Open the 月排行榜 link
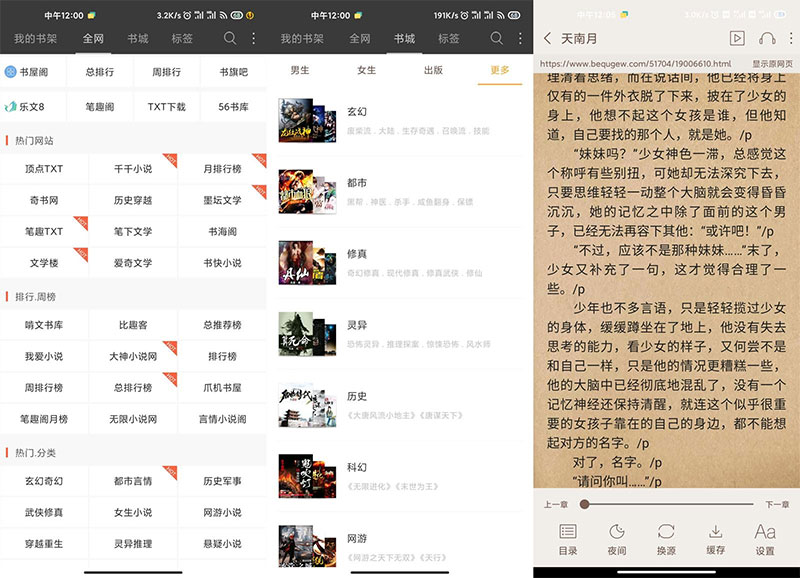 (x=222, y=169)
